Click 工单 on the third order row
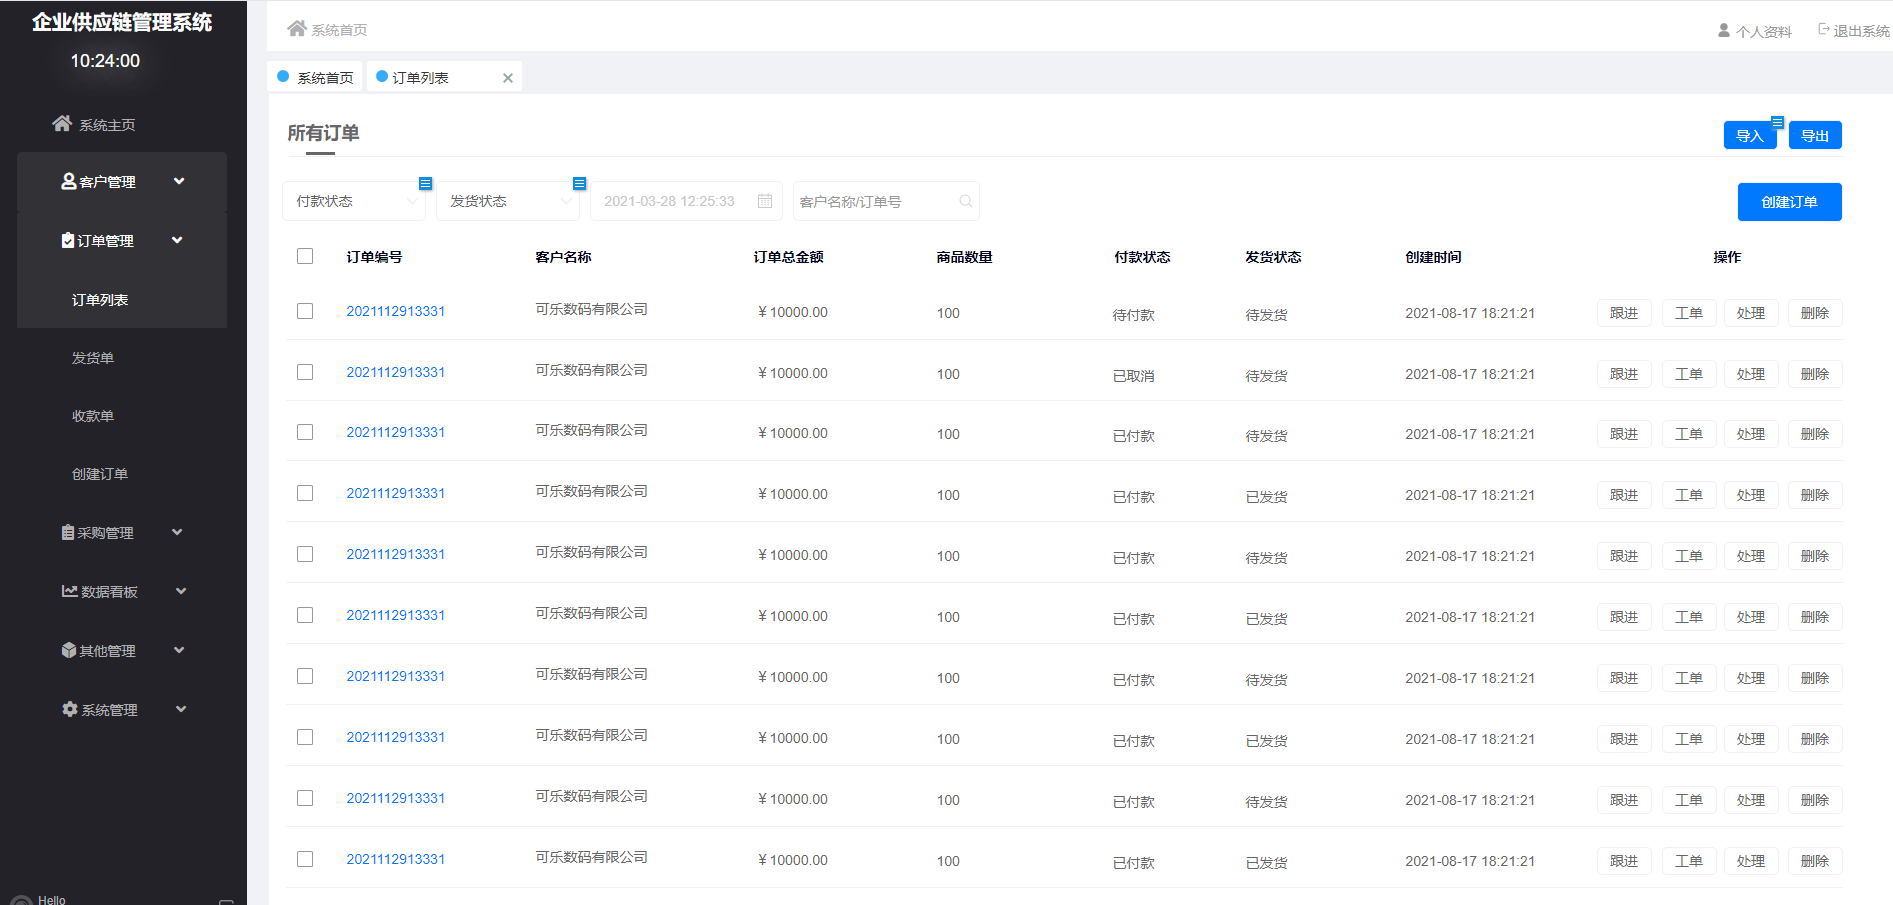 [x=1689, y=434]
